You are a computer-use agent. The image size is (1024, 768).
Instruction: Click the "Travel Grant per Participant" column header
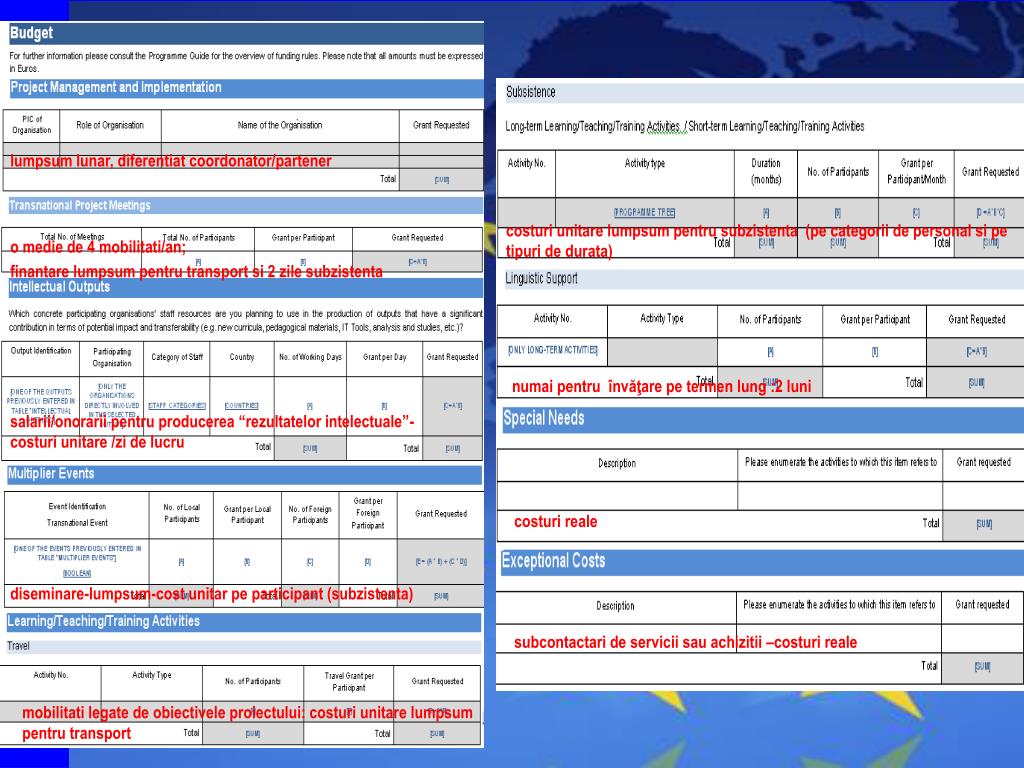(349, 682)
